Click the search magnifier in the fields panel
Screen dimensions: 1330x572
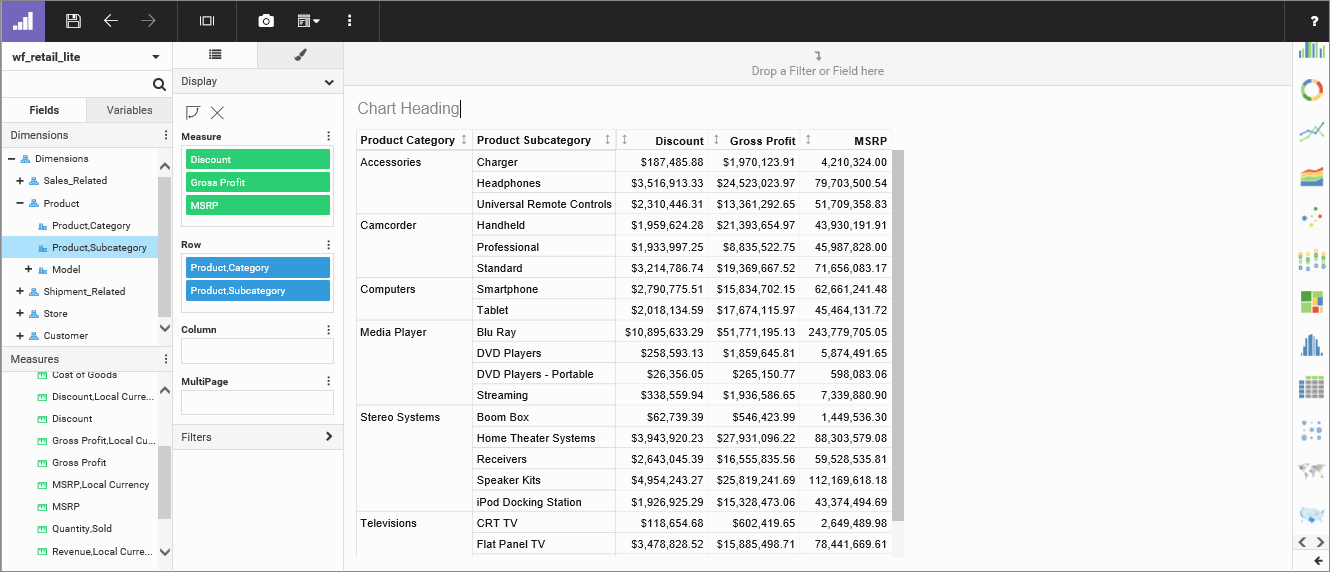pyautogui.click(x=159, y=85)
